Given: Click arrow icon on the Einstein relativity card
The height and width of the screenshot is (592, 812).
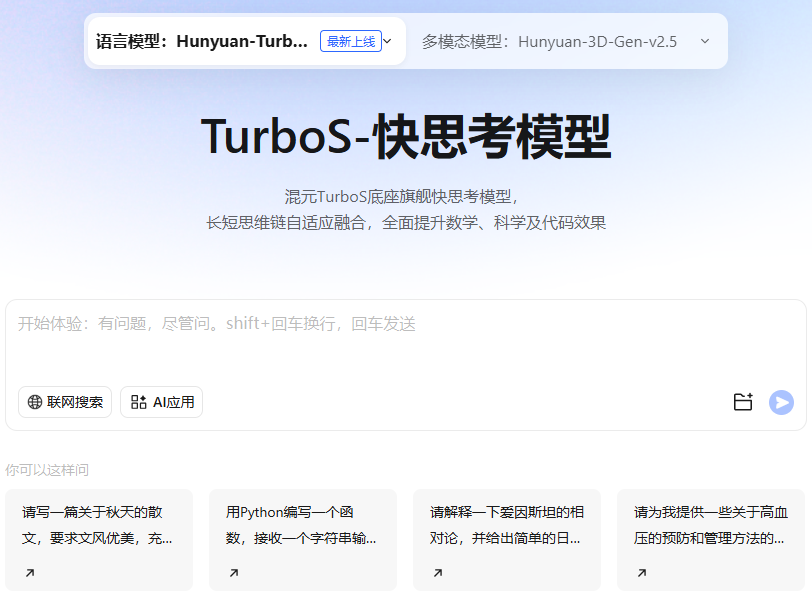Looking at the screenshot, I should (438, 573).
